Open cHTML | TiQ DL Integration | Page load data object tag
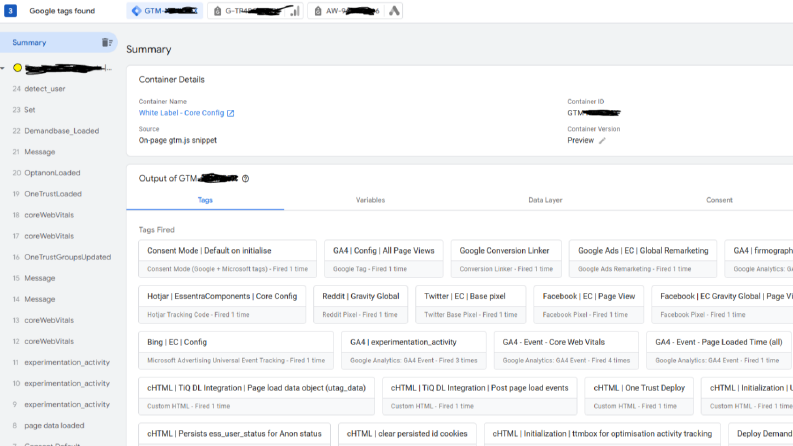This screenshot has width=793, height=446. pyautogui.click(x=256, y=396)
